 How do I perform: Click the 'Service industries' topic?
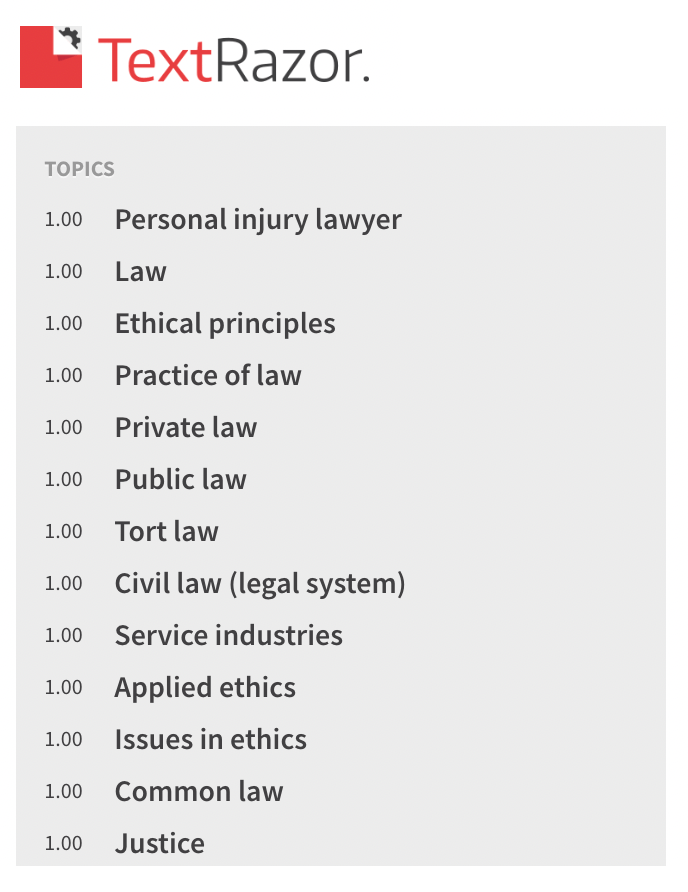click(x=228, y=635)
